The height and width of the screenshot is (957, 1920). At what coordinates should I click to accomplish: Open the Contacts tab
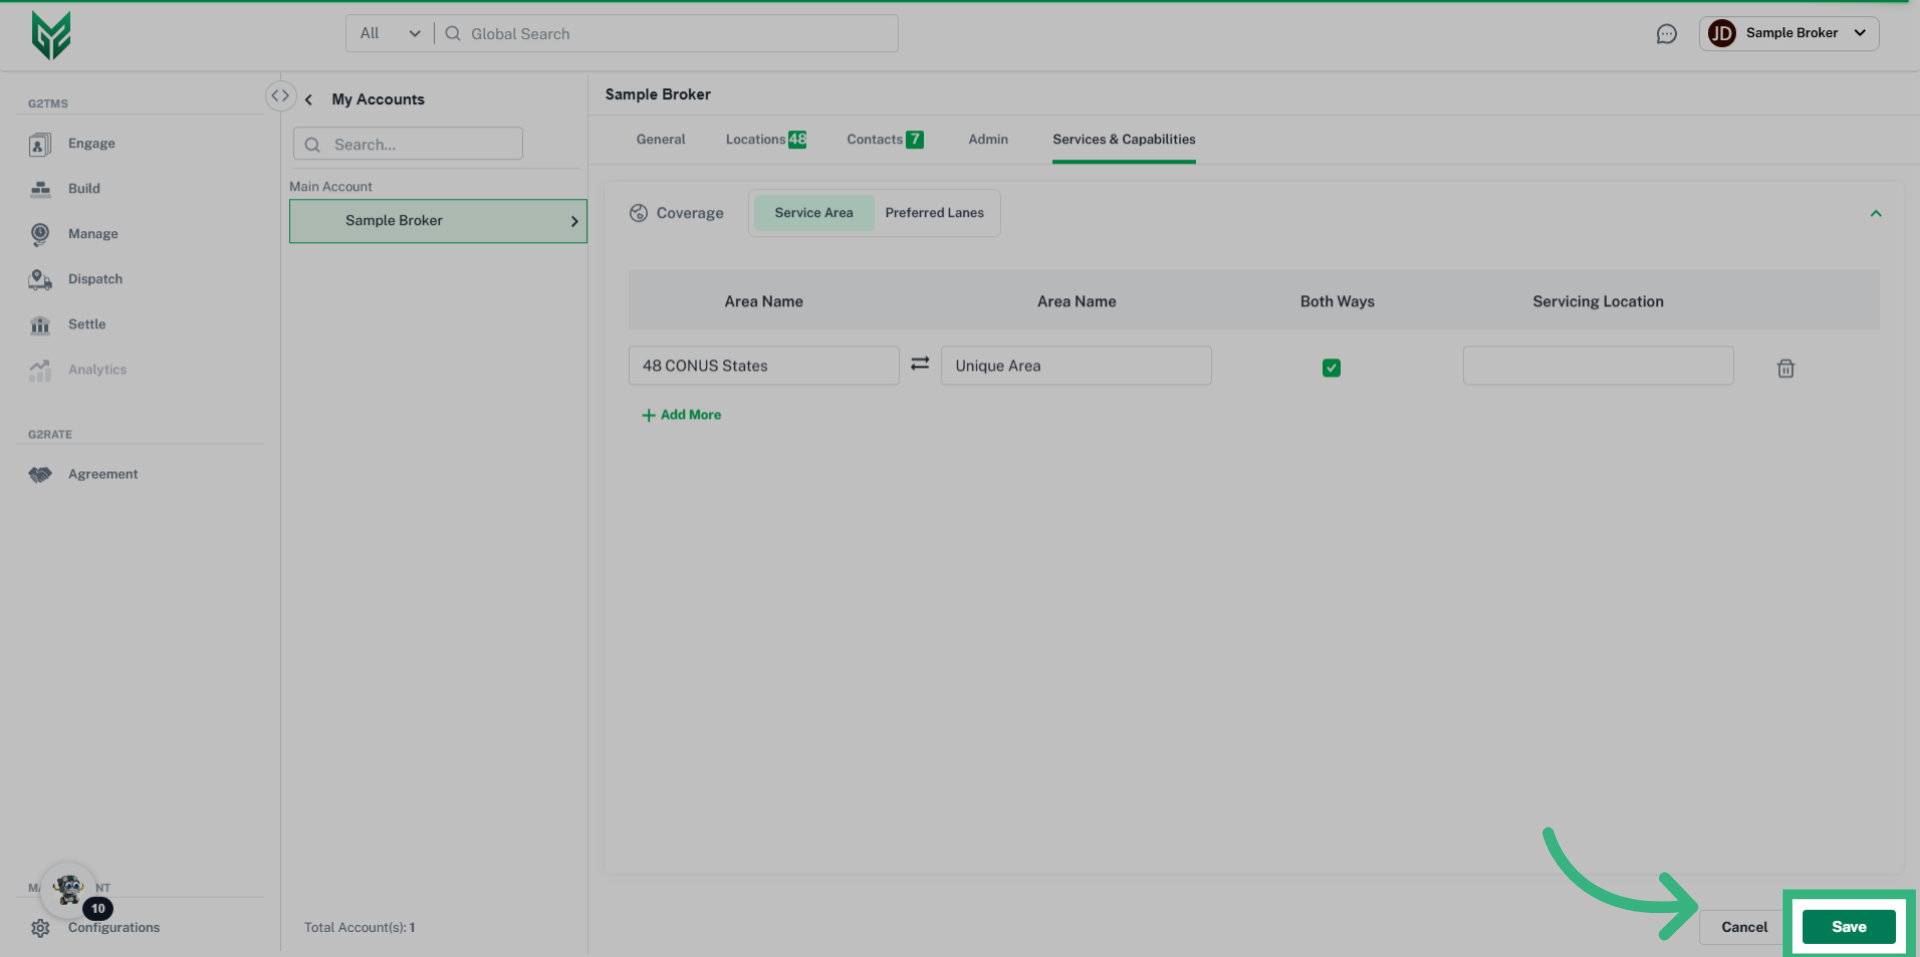point(884,140)
